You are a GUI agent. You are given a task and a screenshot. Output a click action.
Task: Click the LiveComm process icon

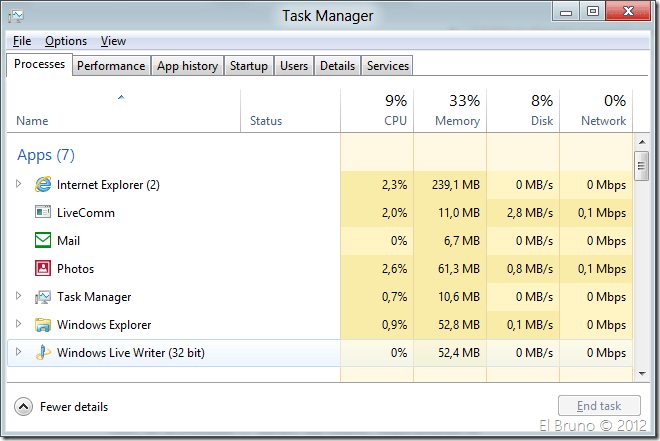click(43, 213)
